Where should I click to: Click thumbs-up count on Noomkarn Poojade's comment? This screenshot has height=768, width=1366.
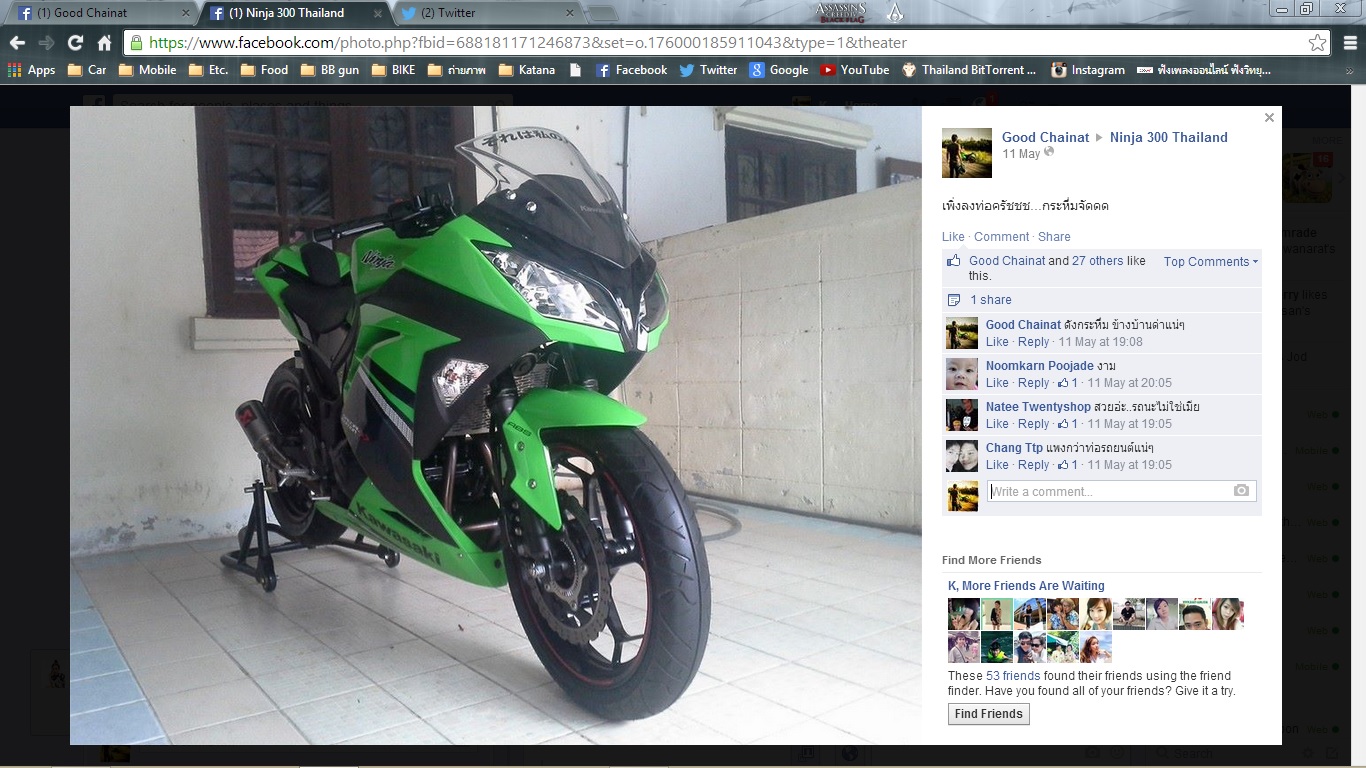tap(1068, 383)
